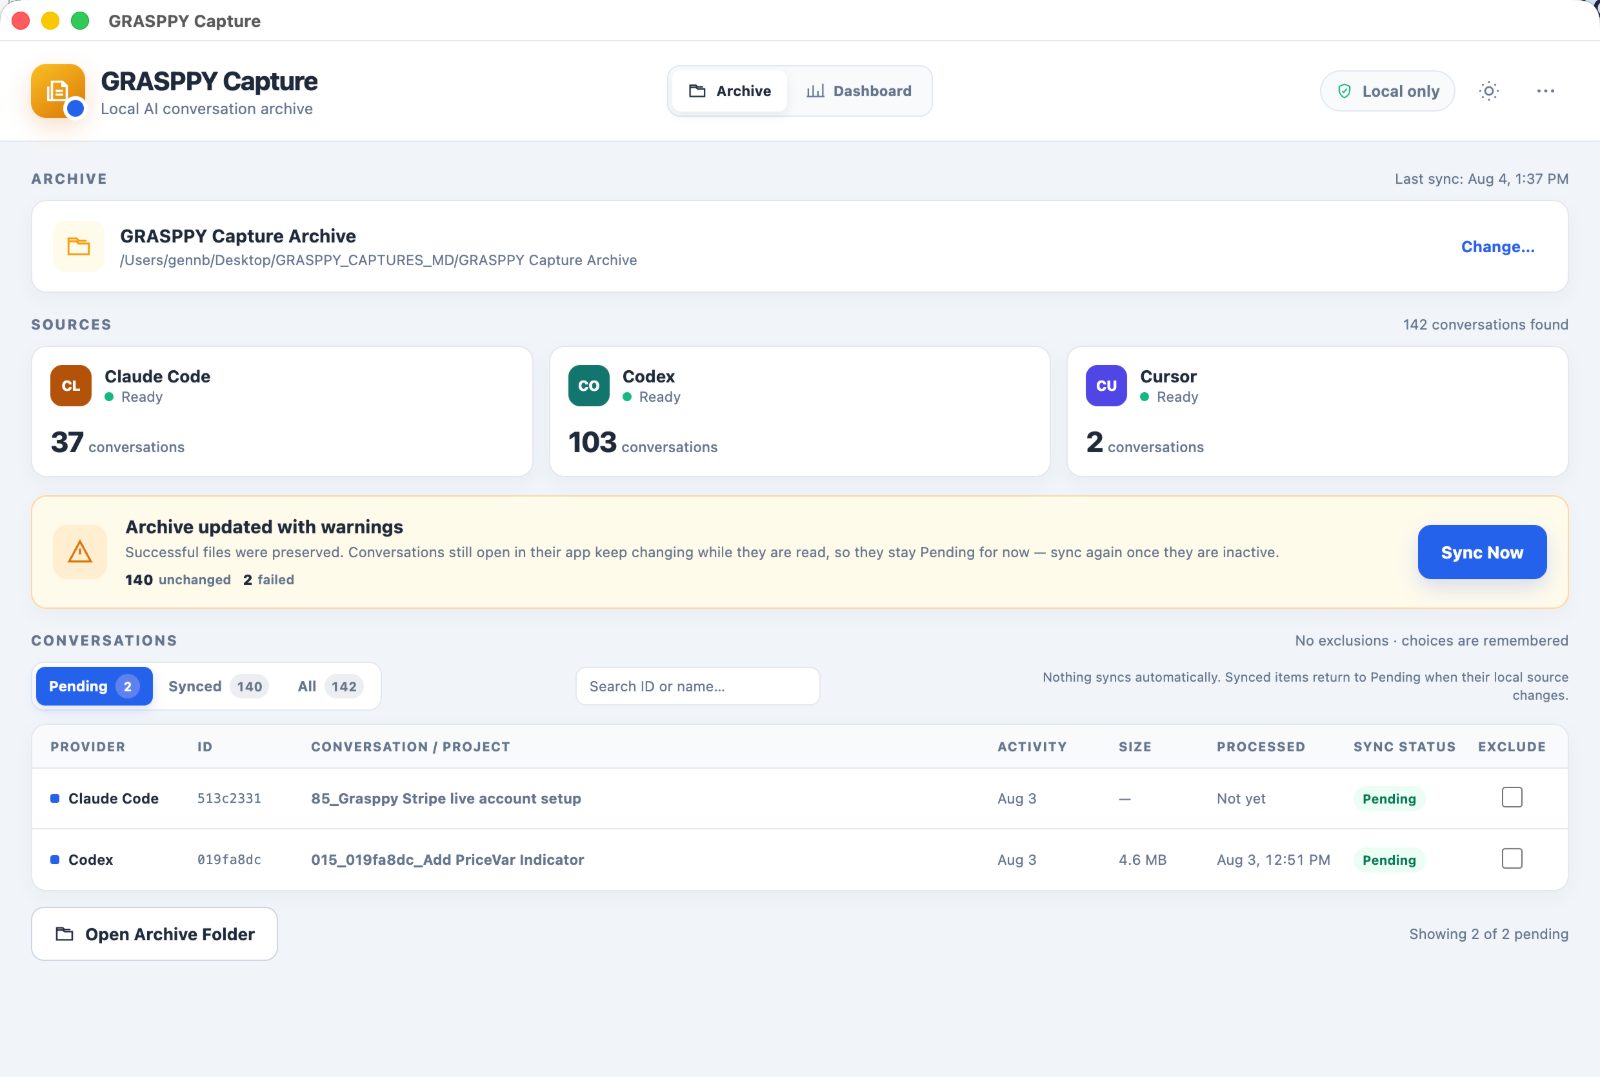The width and height of the screenshot is (1600, 1077).
Task: Click the Codex CO badge icon
Action: pyautogui.click(x=589, y=386)
